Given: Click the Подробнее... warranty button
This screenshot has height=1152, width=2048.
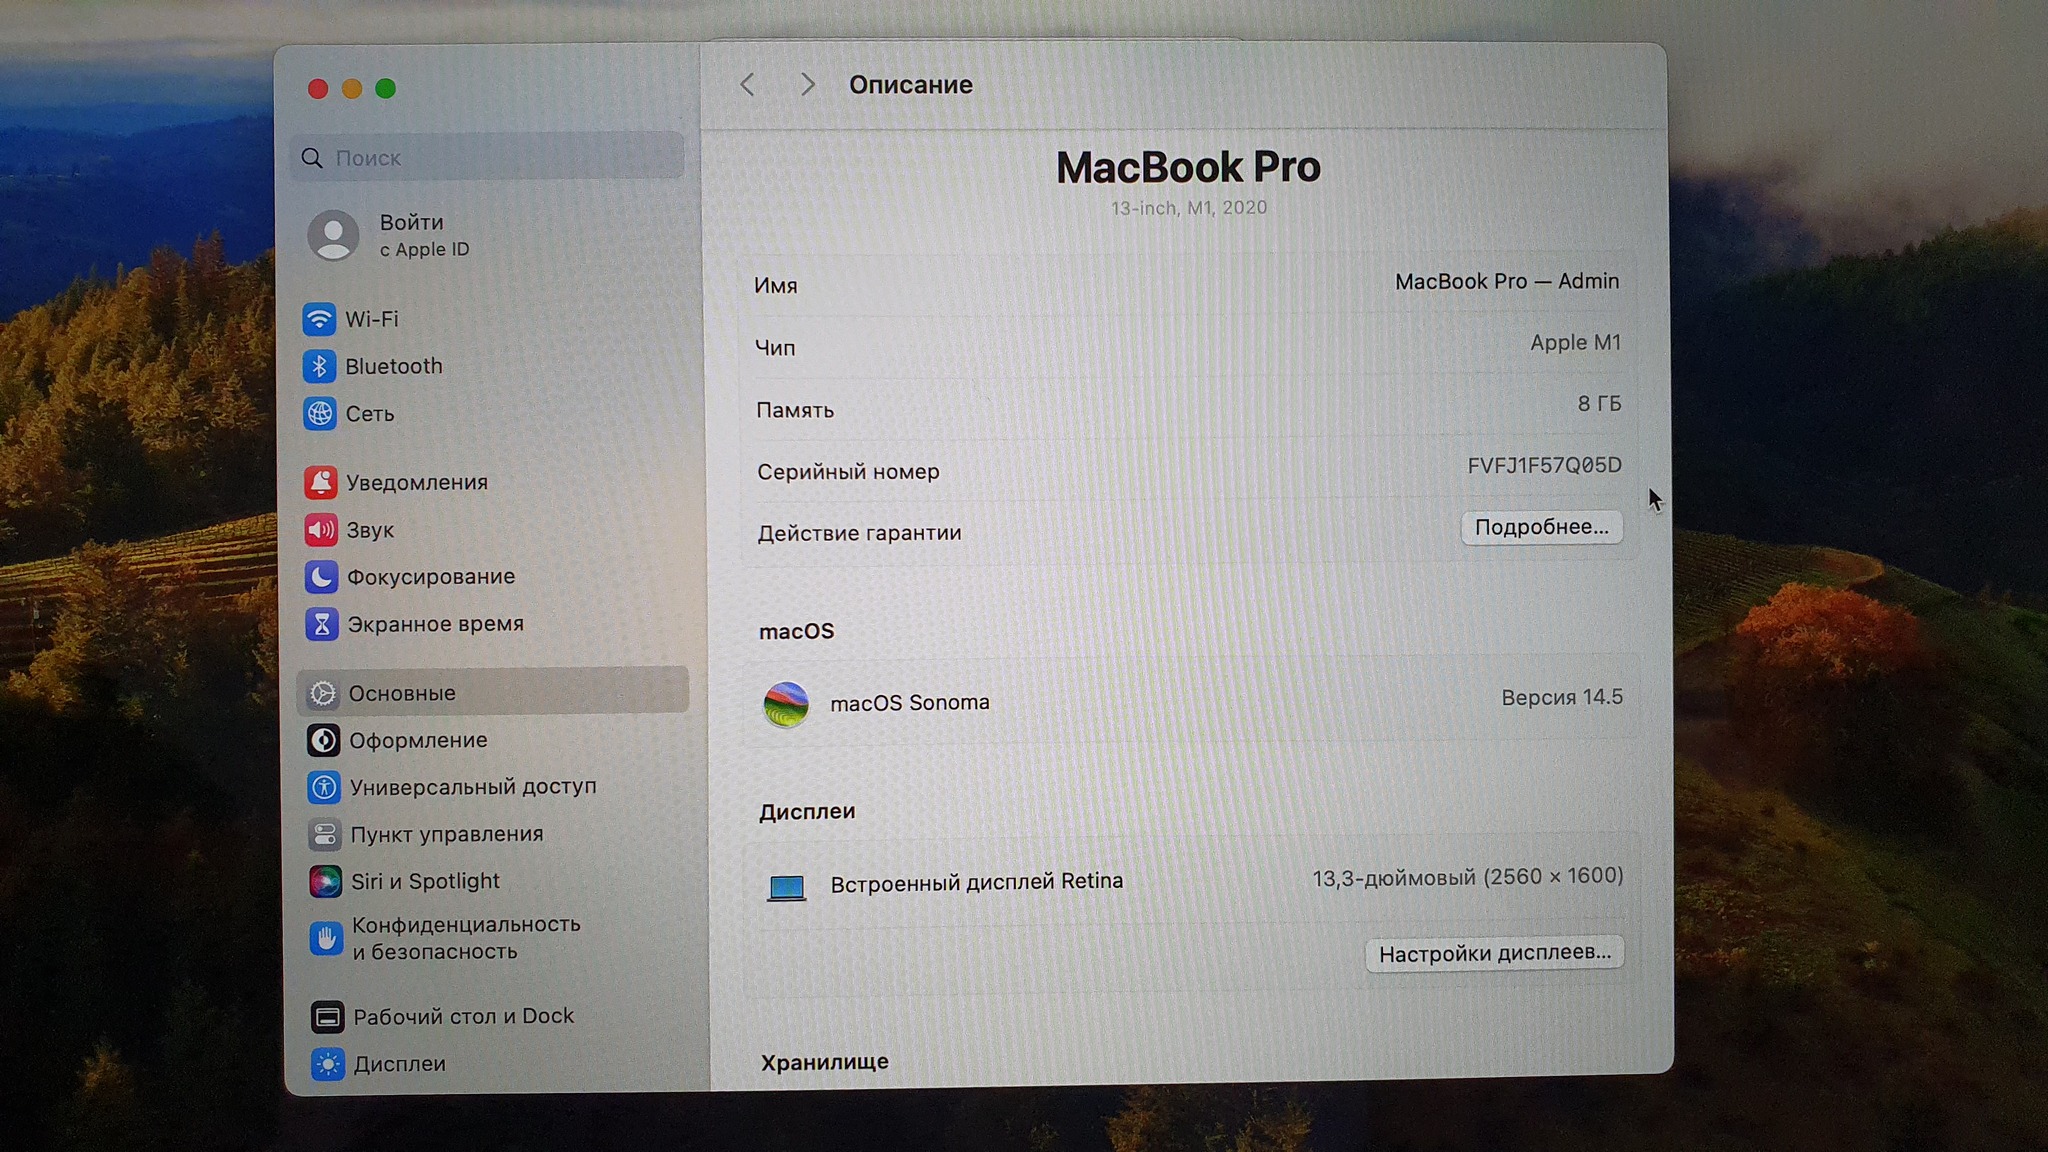Looking at the screenshot, I should (1541, 527).
